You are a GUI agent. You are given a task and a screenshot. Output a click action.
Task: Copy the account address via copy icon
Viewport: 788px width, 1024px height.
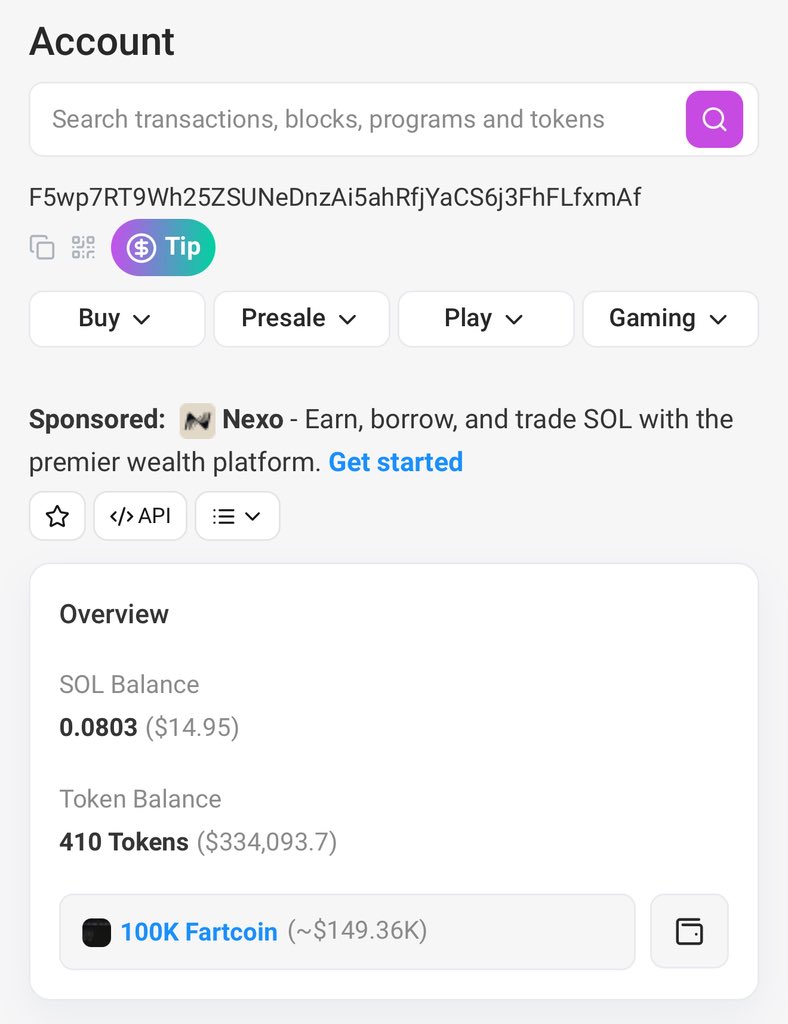(x=42, y=248)
